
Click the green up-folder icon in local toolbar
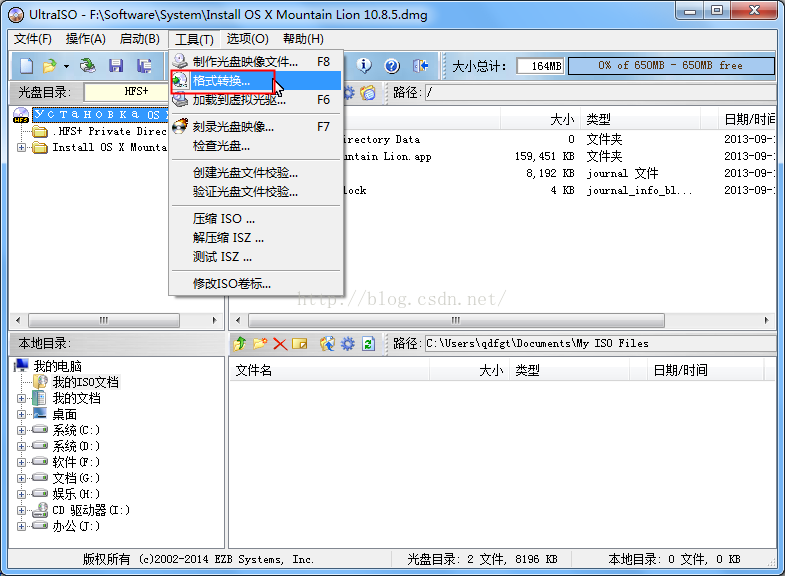[x=240, y=344]
